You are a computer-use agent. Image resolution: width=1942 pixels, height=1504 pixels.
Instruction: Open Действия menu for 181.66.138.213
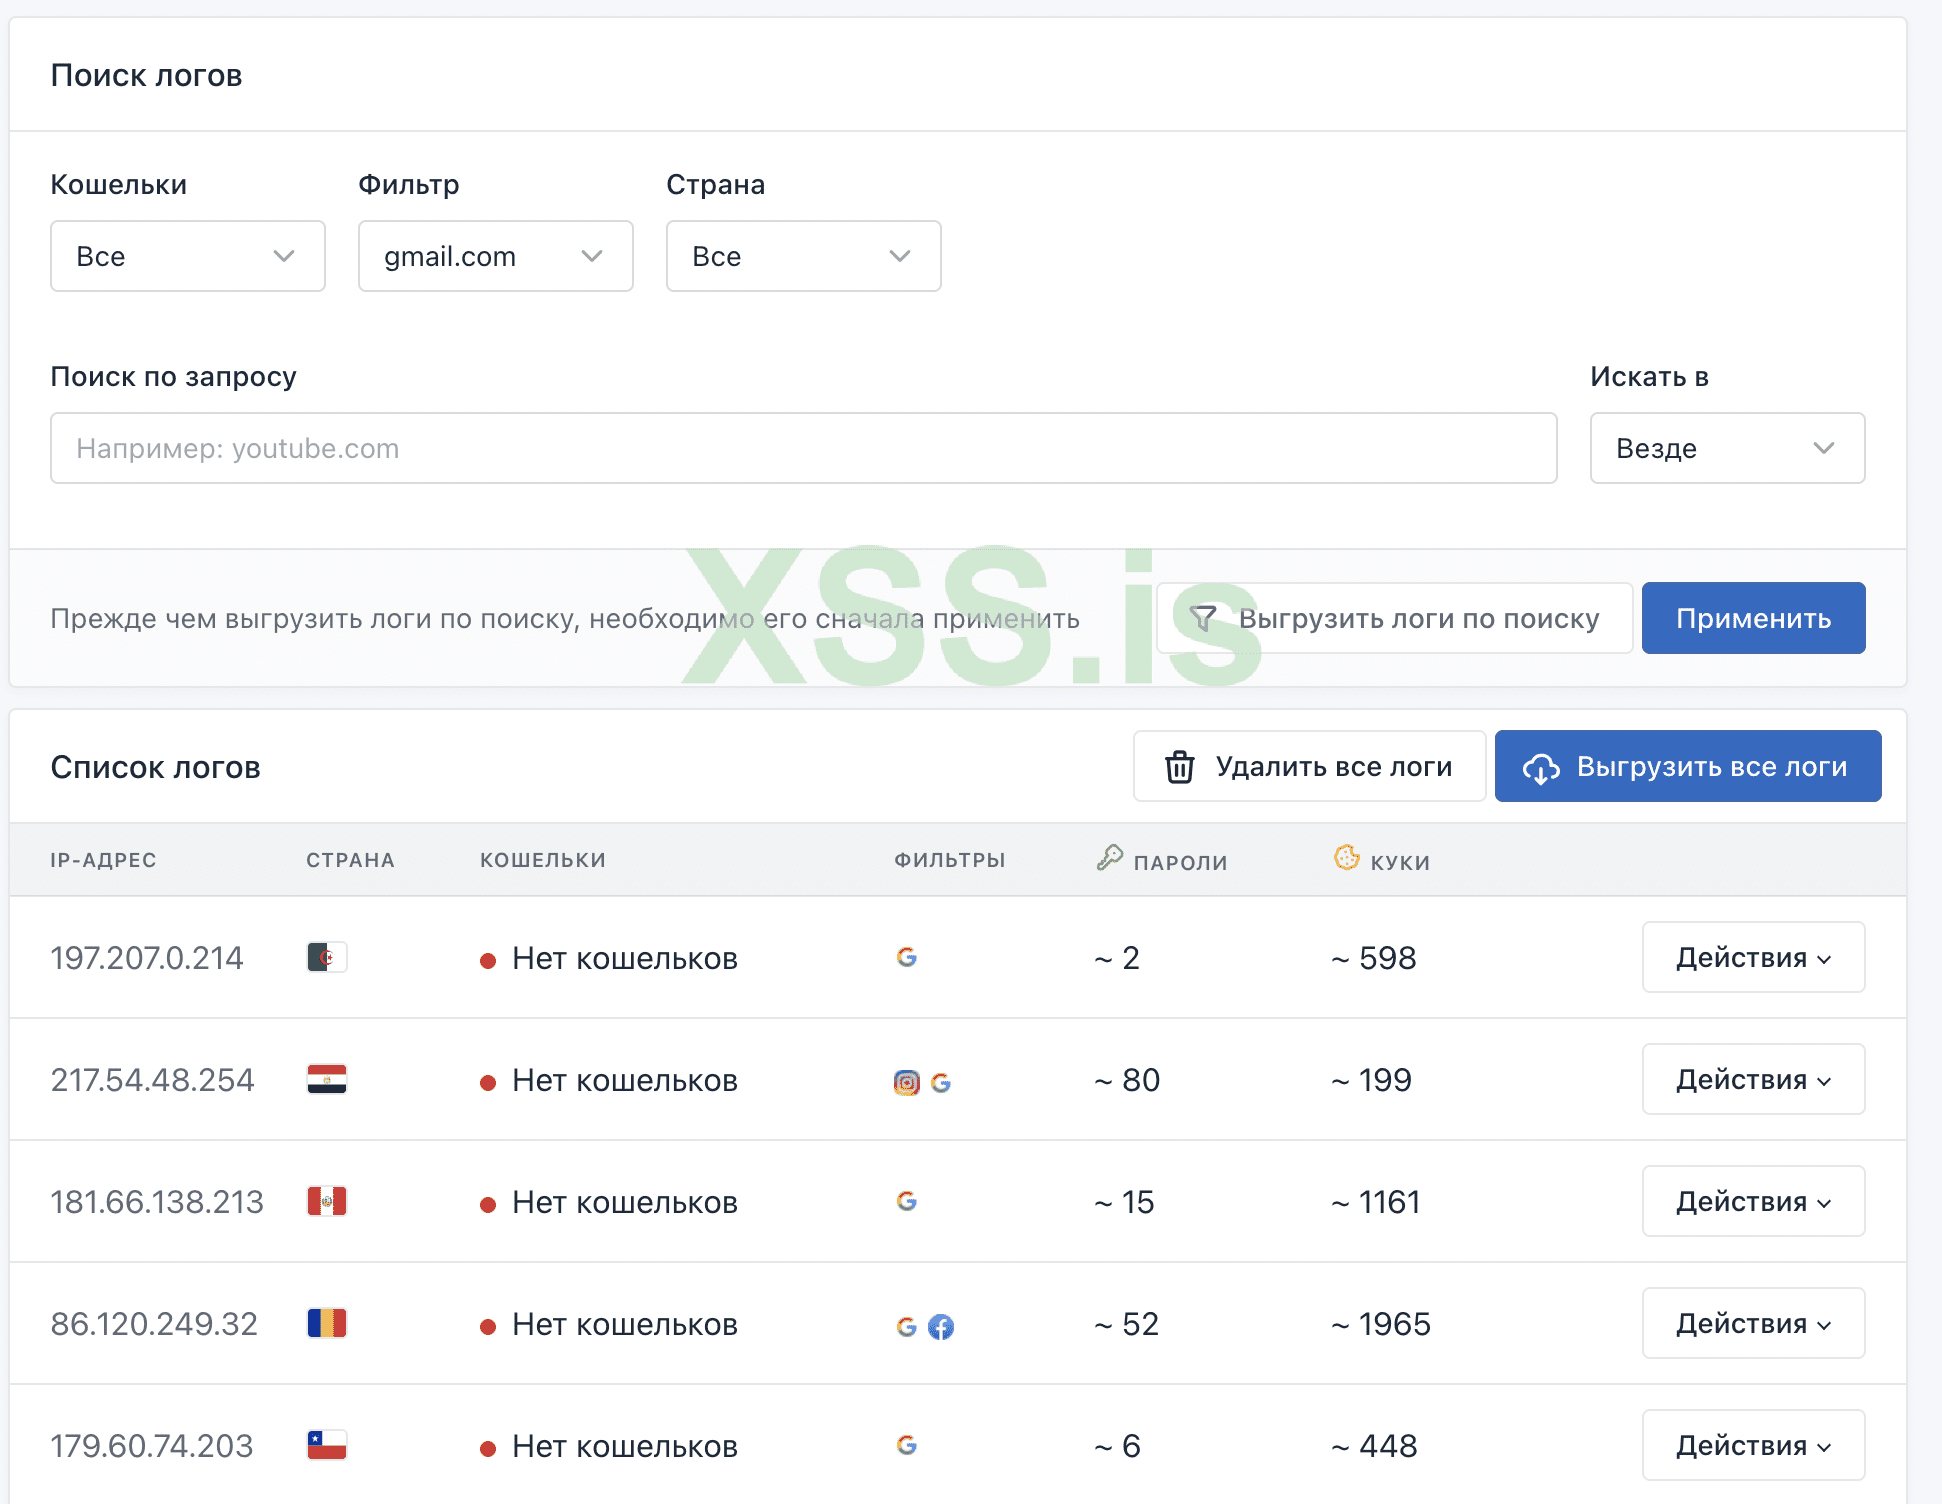[x=1753, y=1201]
